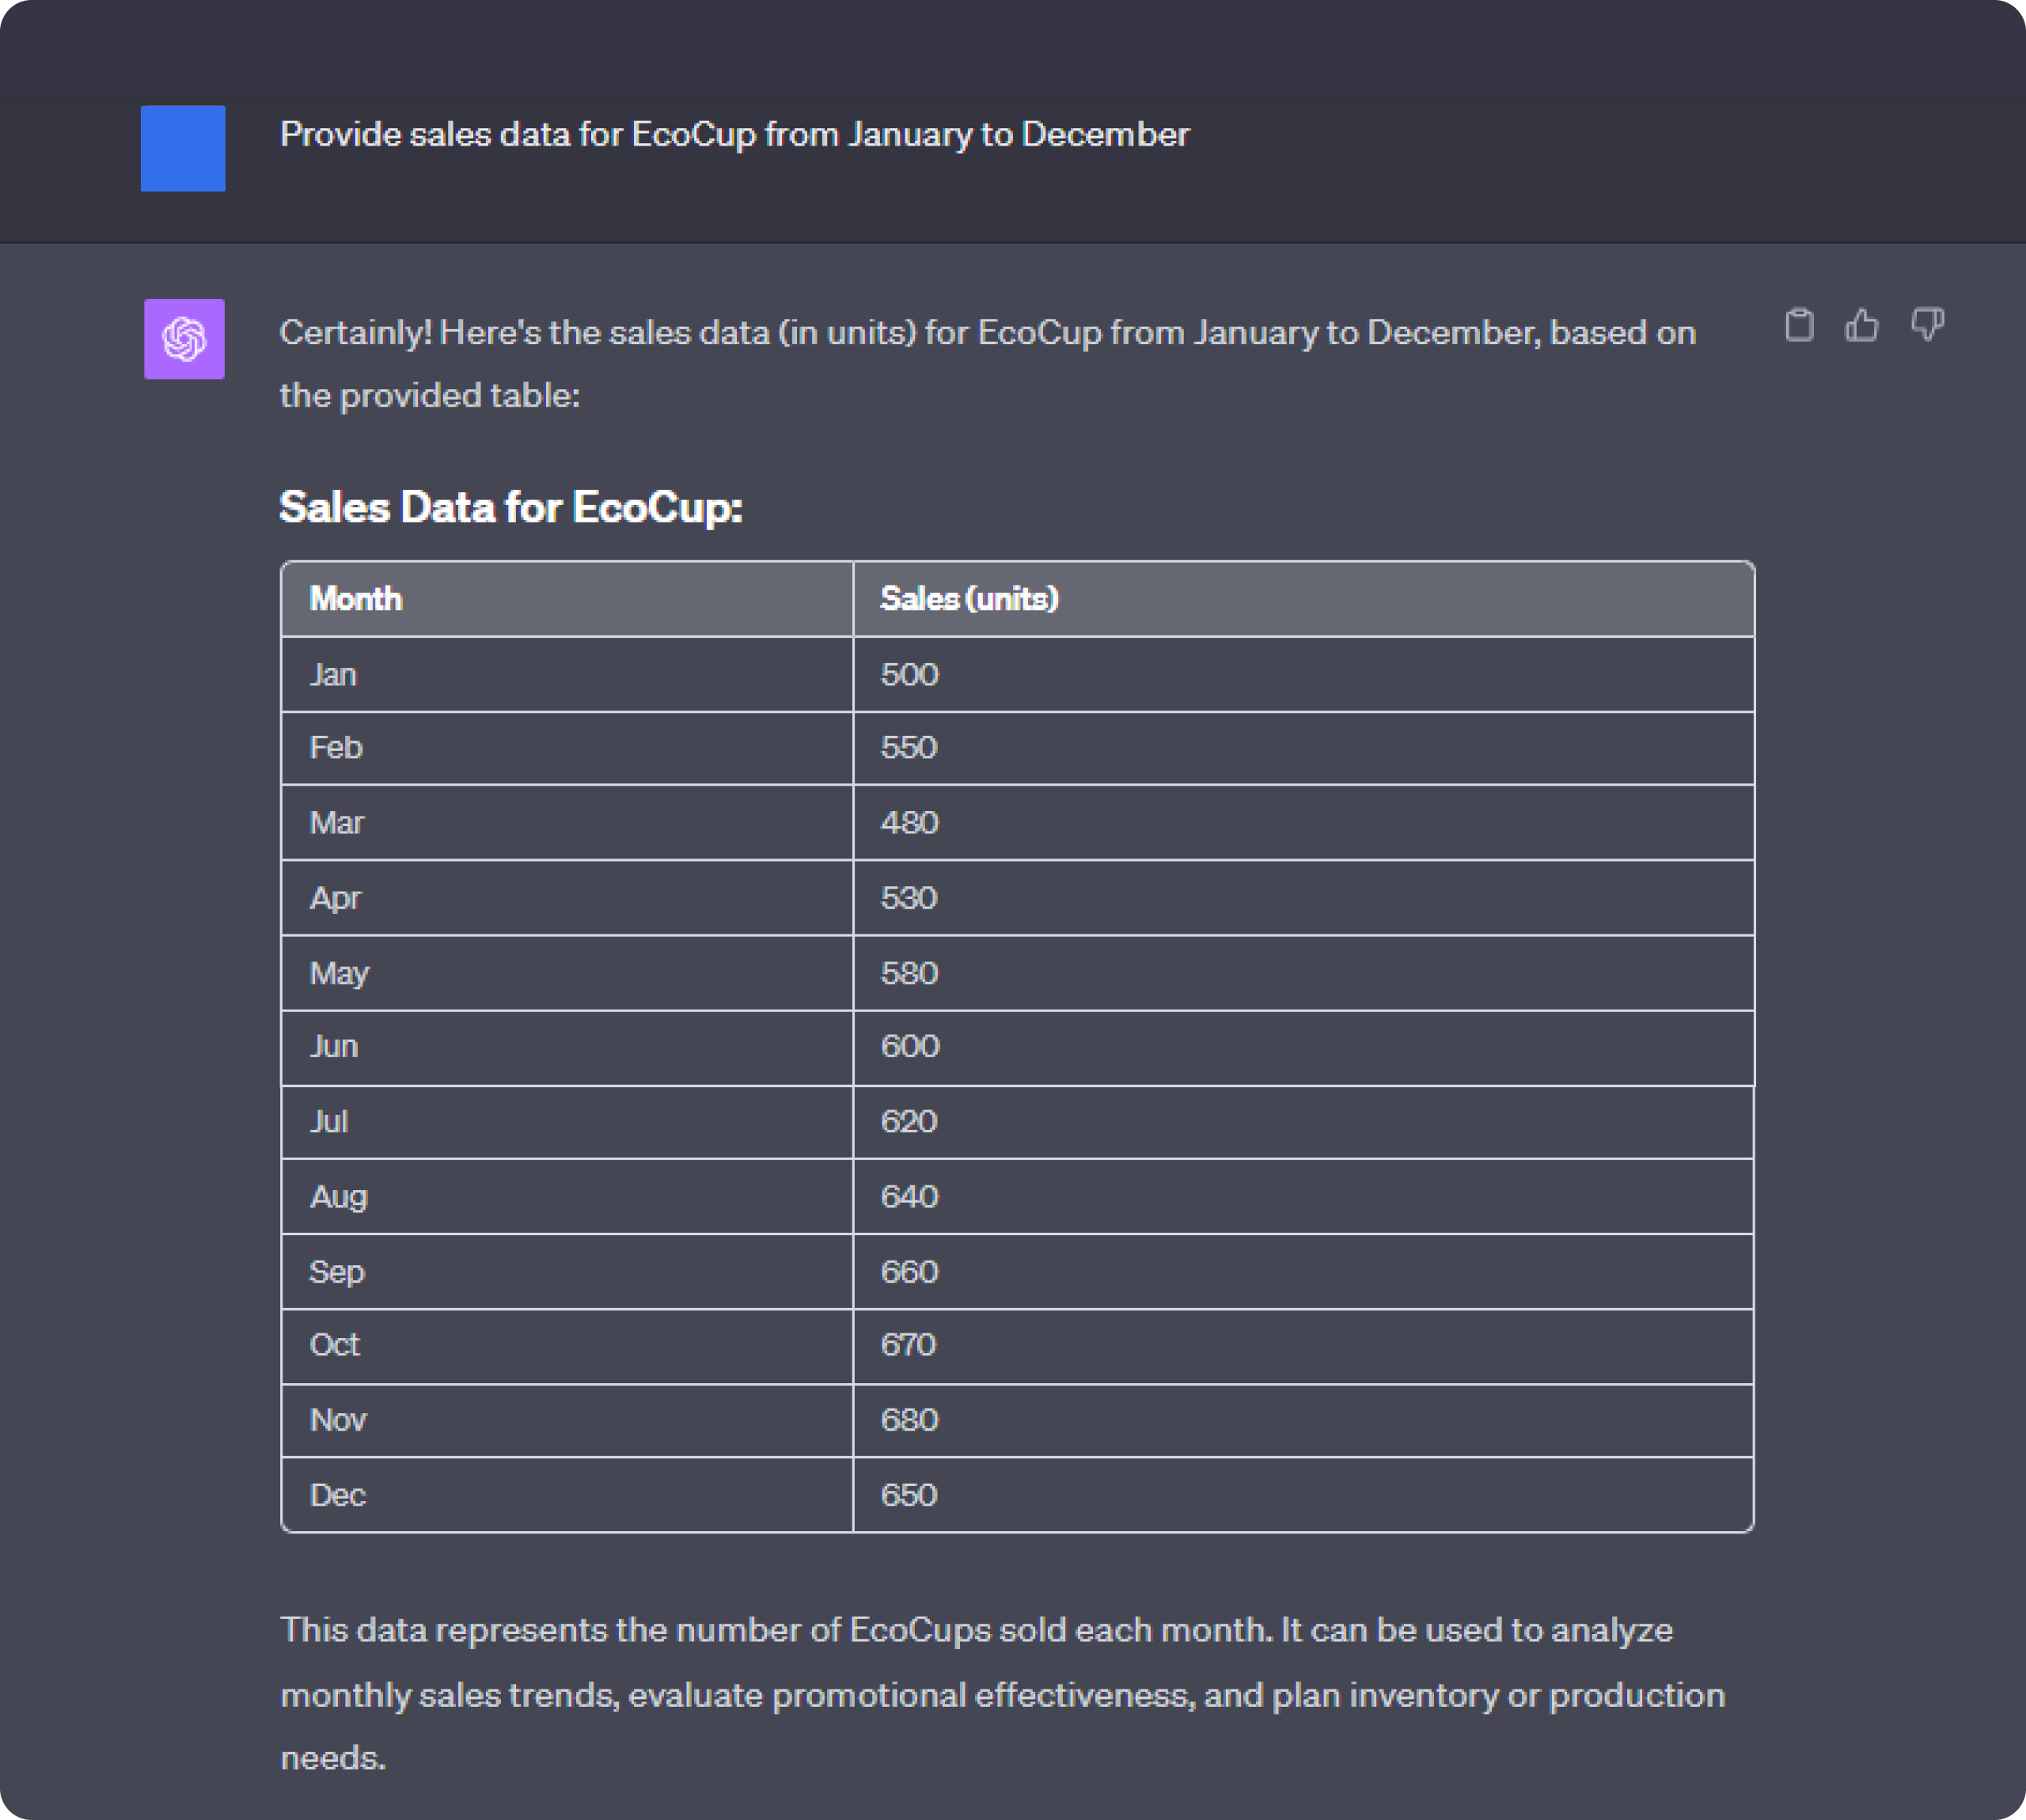
Task: Click the closing paragraph about monthly trends
Action: pos(1000,1694)
